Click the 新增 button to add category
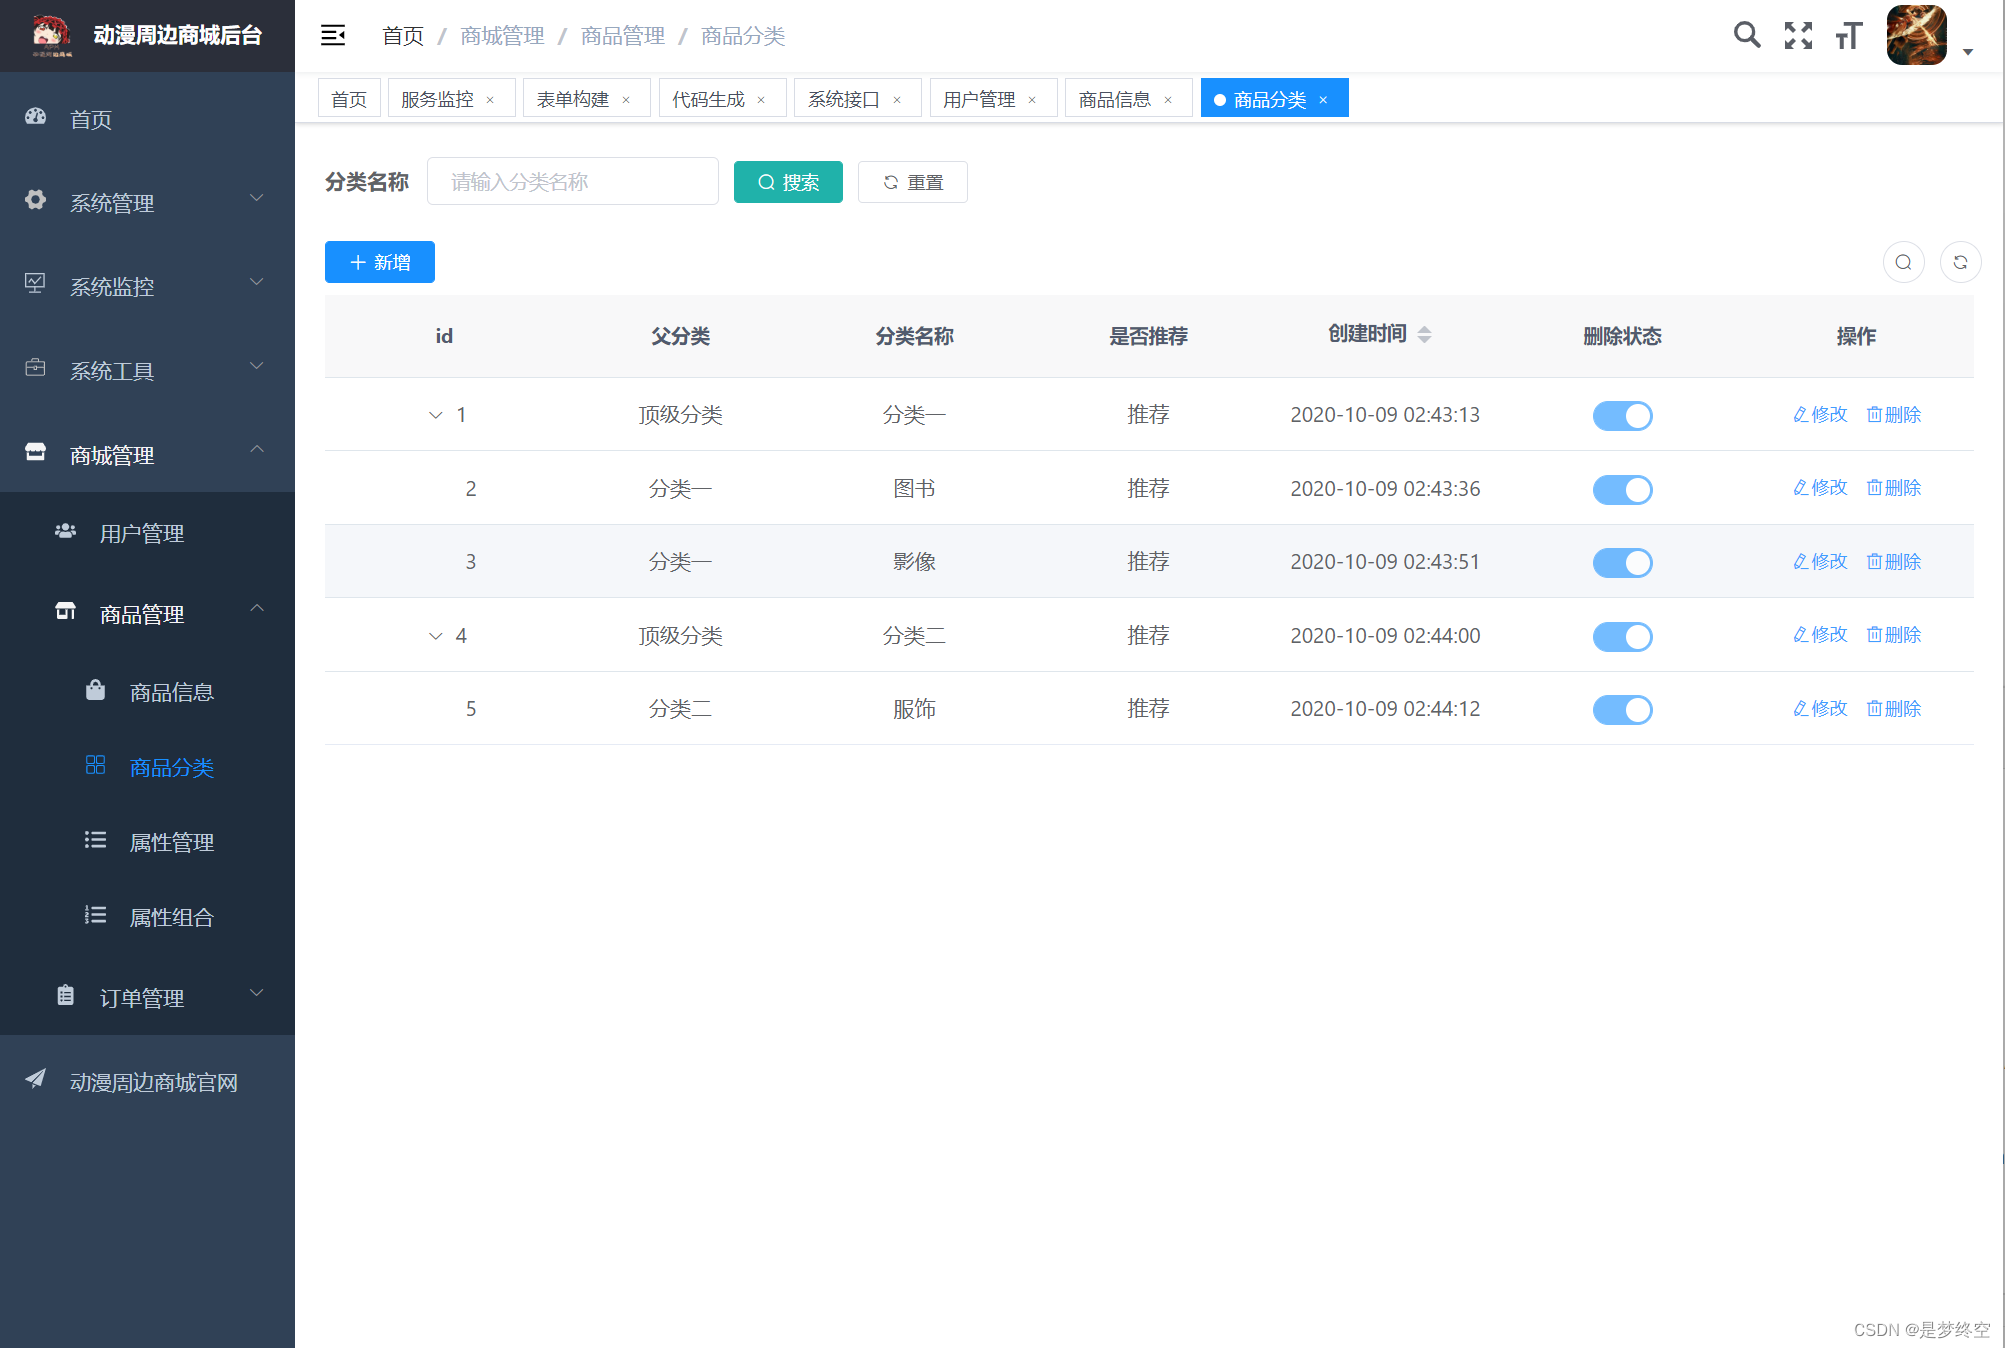 (x=379, y=261)
